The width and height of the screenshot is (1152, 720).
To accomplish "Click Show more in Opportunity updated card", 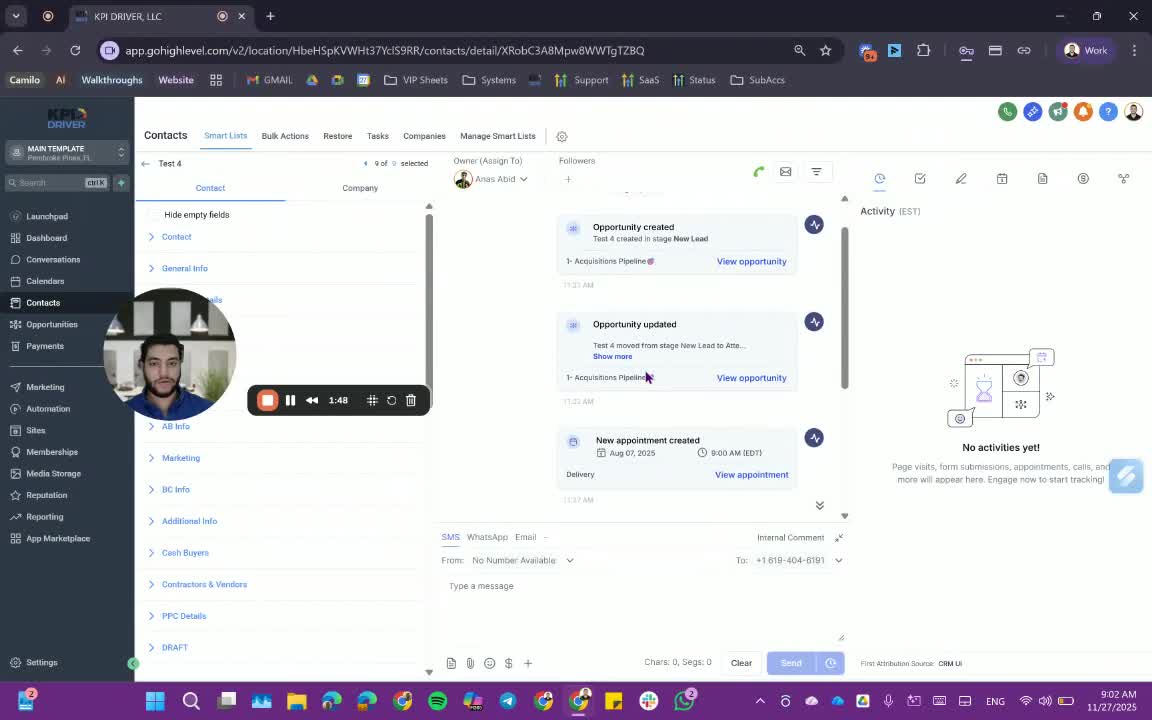I will point(612,356).
